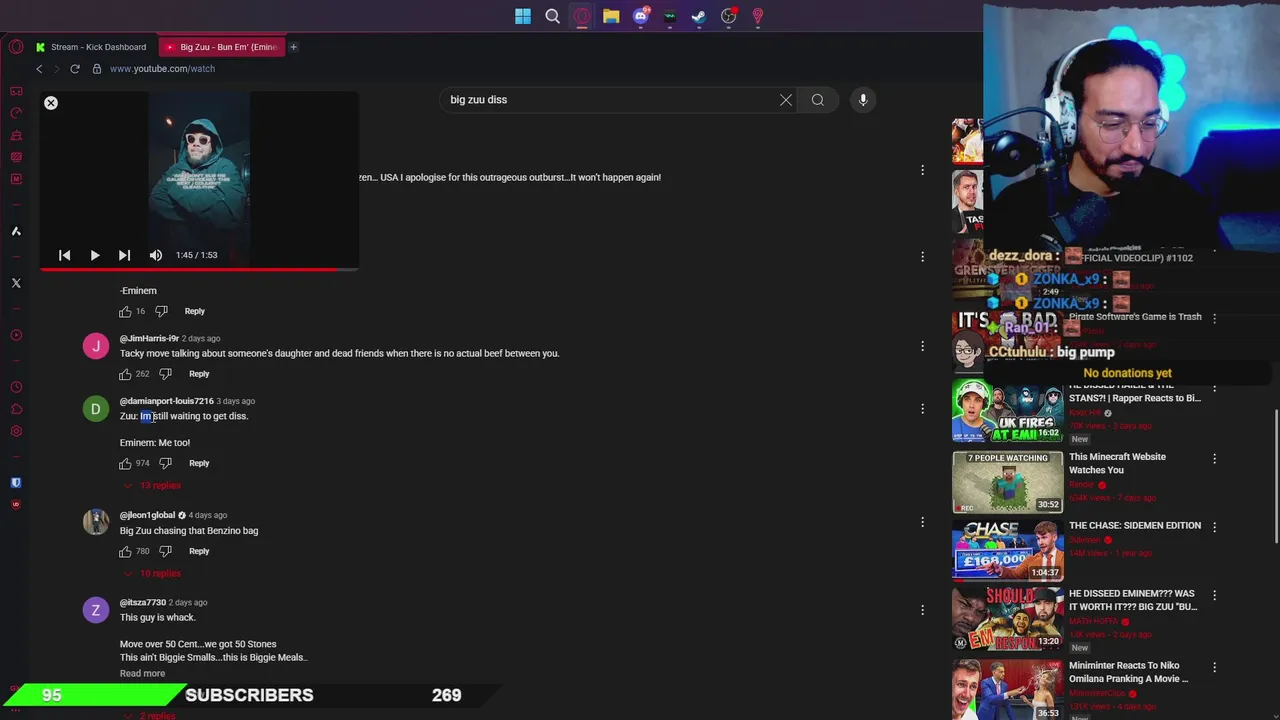
Task: Like damianport-louis7216's comment
Action: (x=125, y=463)
